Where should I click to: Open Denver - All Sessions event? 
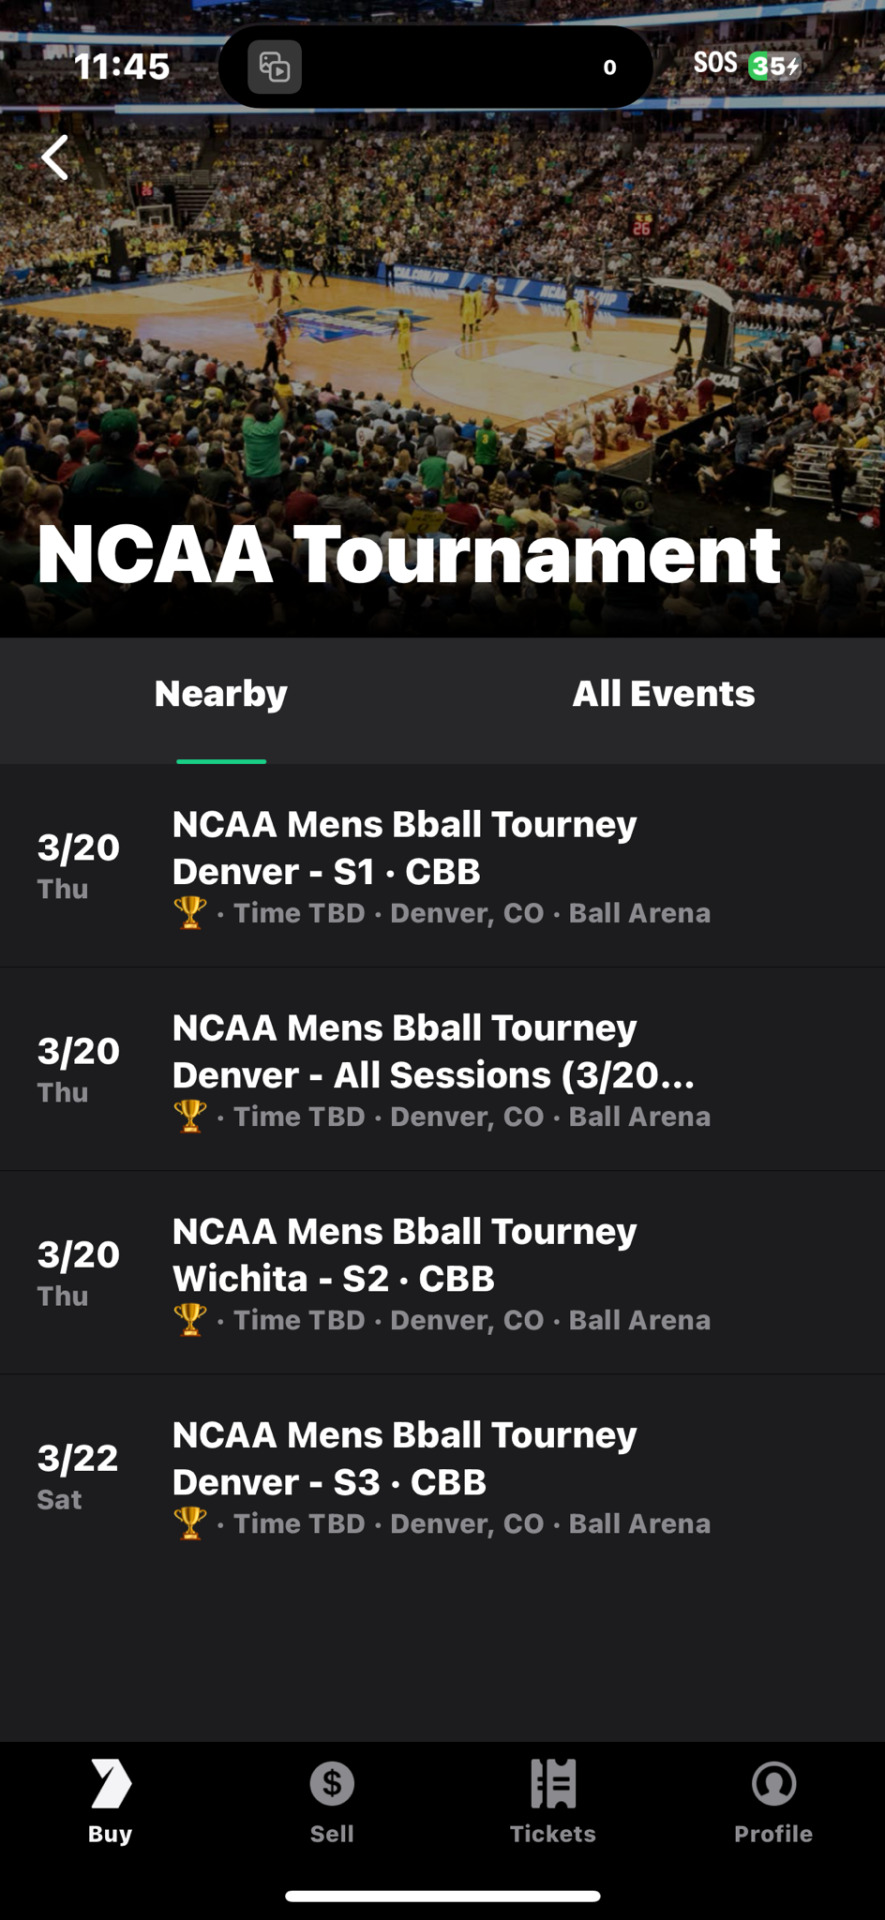pyautogui.click(x=442, y=1070)
